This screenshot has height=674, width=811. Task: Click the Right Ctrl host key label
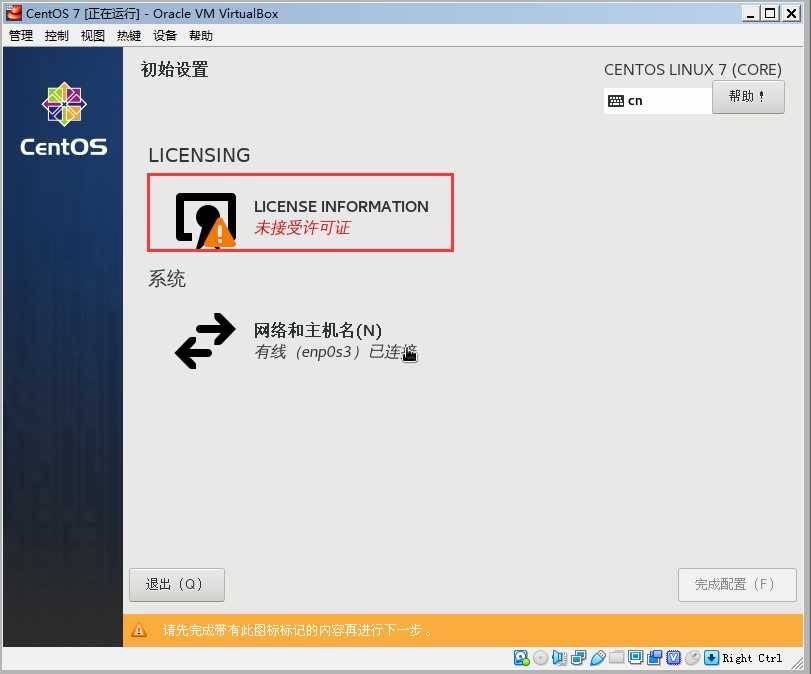[x=753, y=658]
